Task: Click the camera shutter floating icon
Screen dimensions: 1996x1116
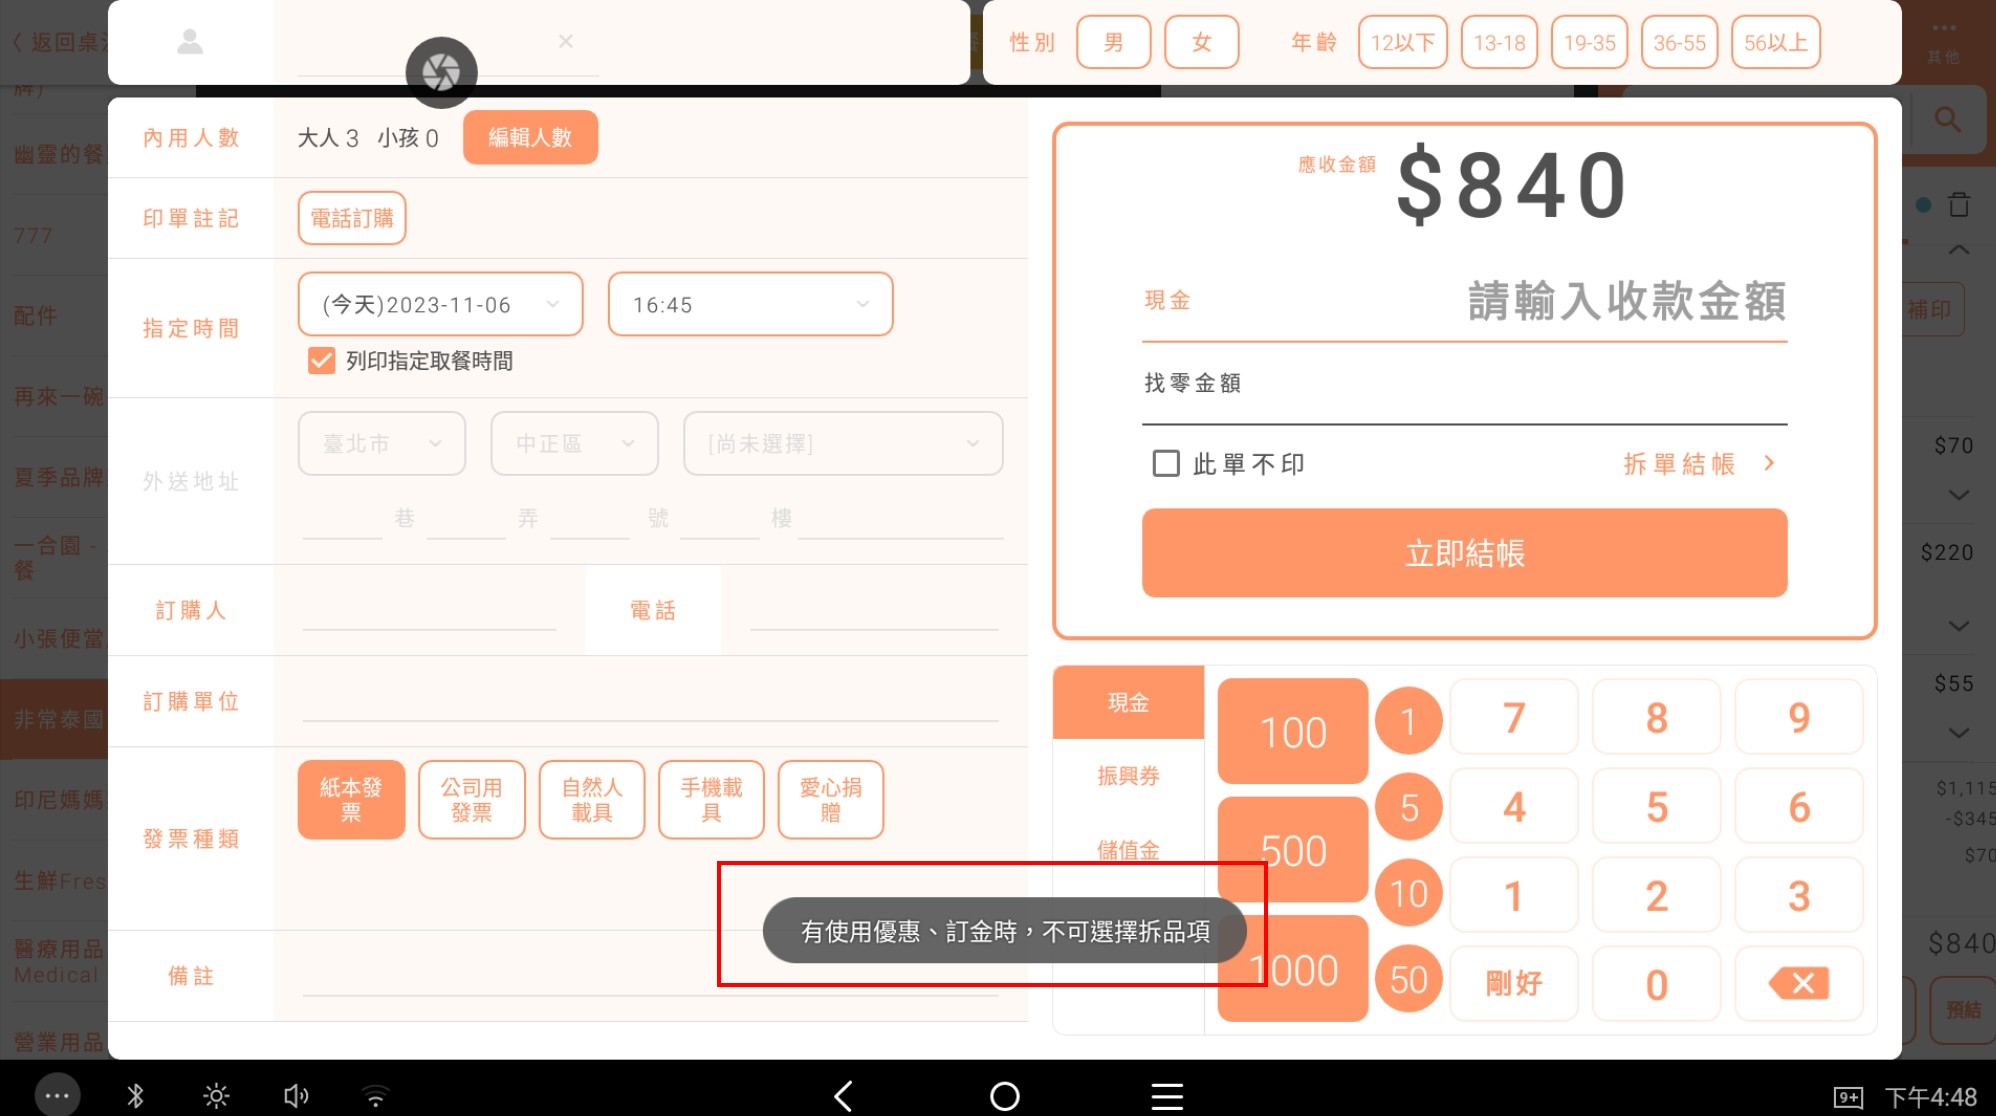Action: click(x=441, y=72)
